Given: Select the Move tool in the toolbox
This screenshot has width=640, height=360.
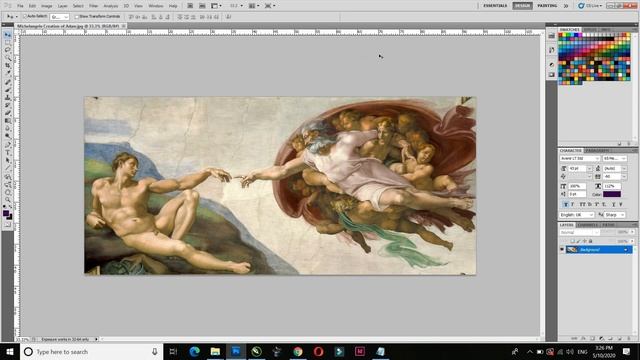Looking at the screenshot, I should [x=8, y=35].
